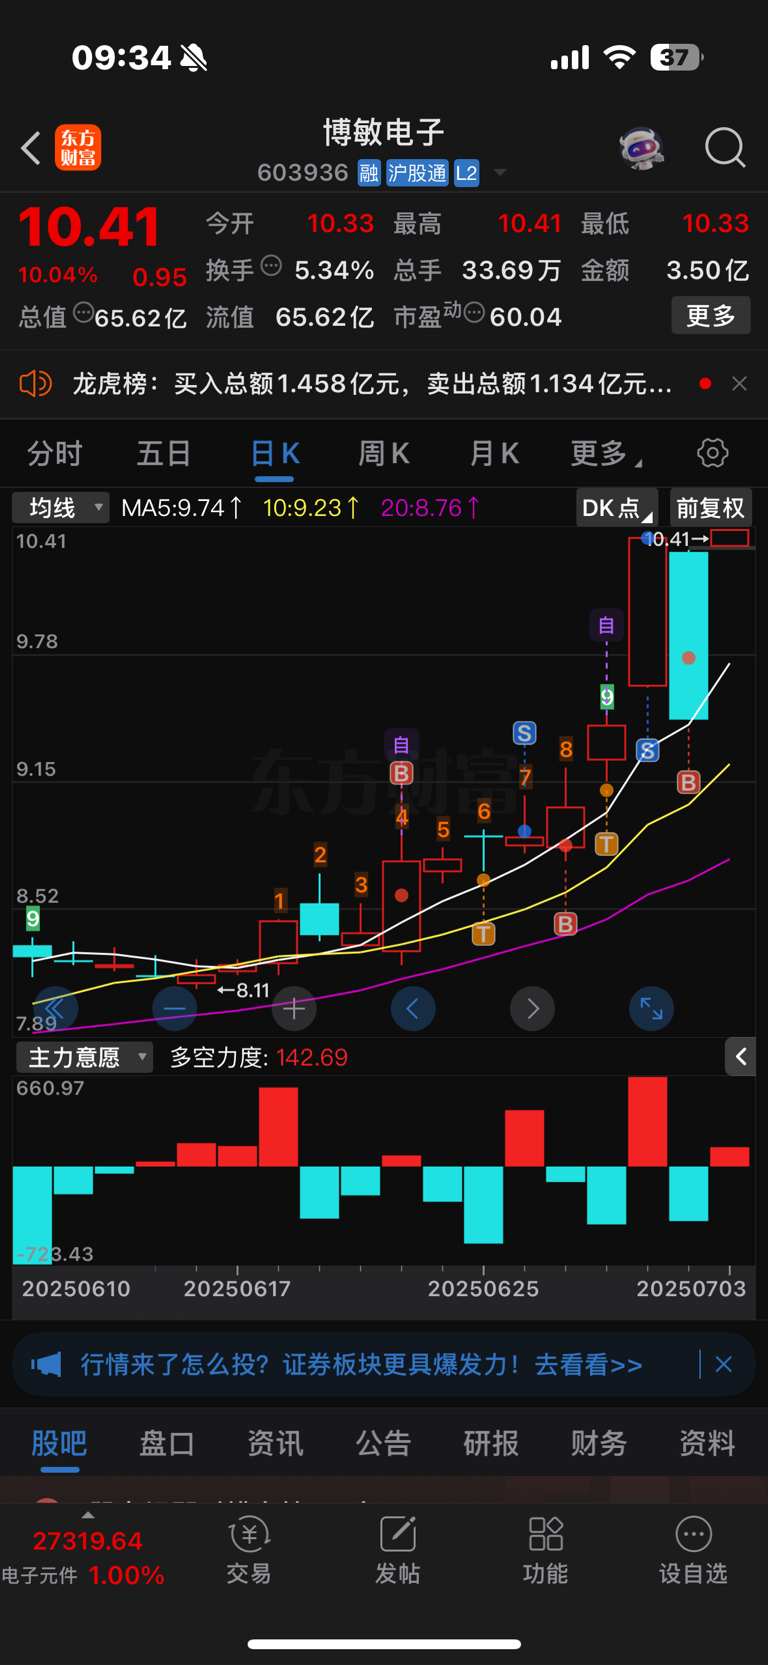Switch to 月K chart tab
769x1665 pixels.
[x=494, y=454]
